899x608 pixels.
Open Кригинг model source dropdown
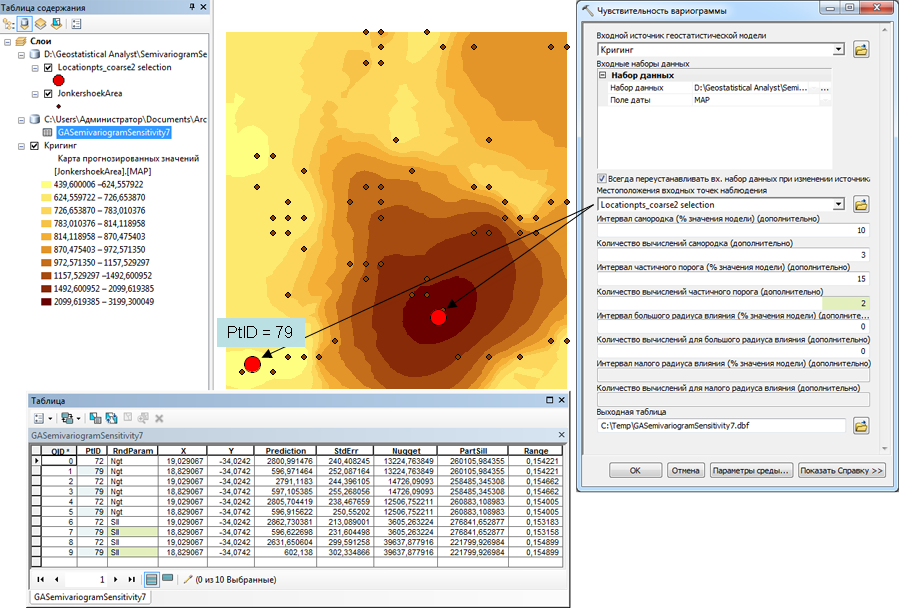[x=839, y=49]
